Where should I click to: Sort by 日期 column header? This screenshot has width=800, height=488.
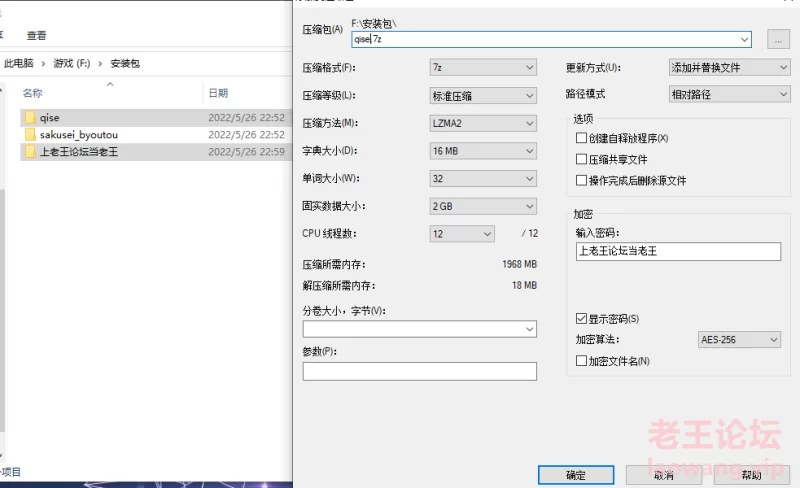(x=218, y=93)
